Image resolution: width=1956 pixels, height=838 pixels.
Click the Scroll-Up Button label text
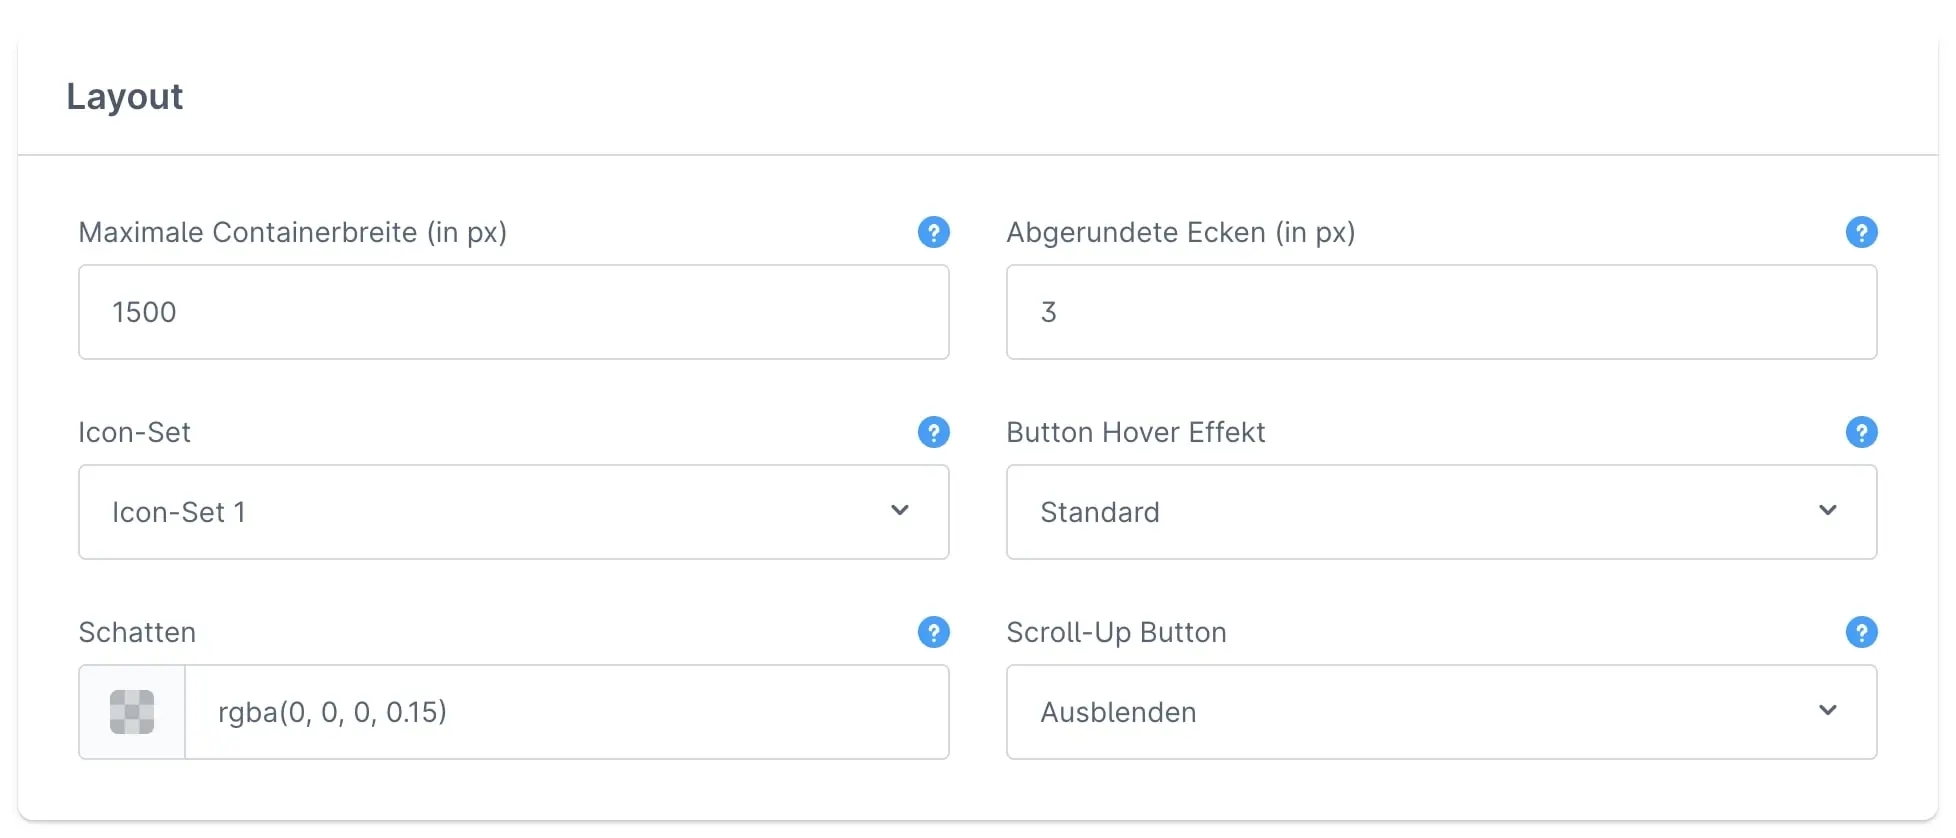[x=1116, y=632]
